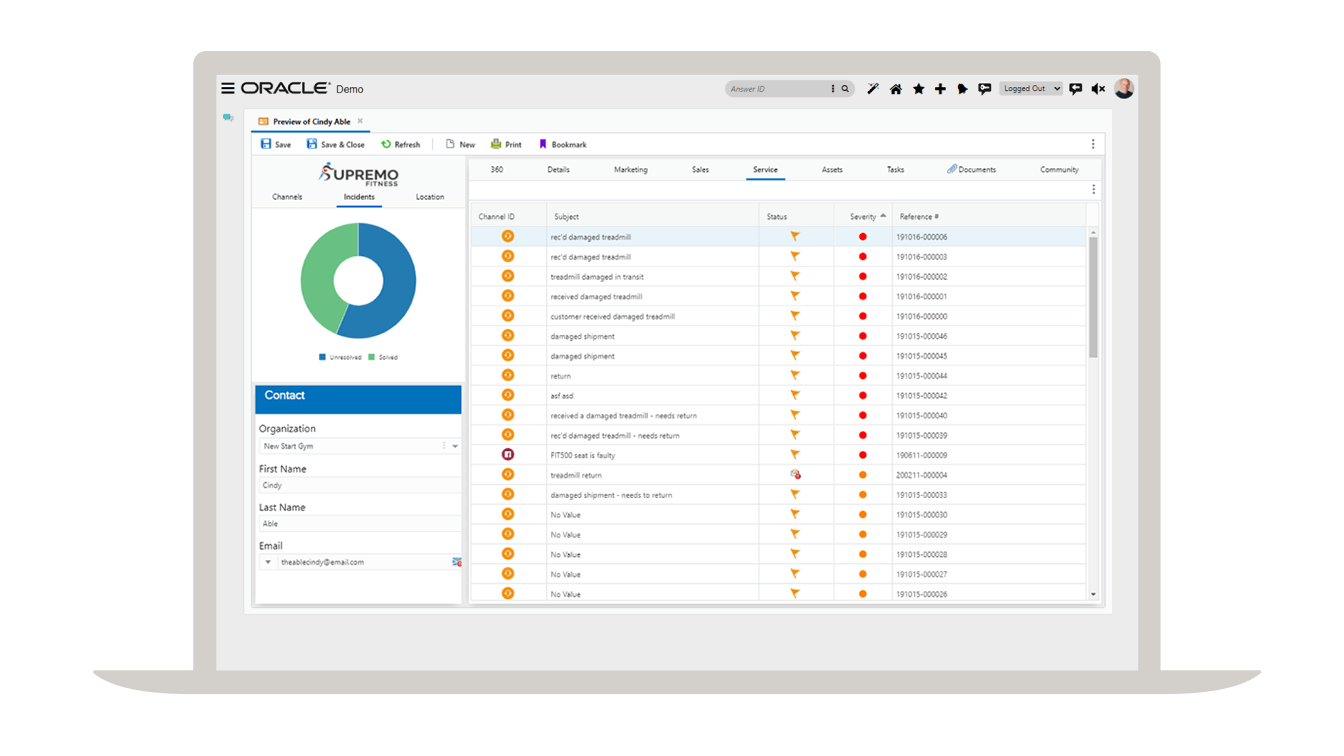Expand the Email type dropdown arrow
The height and width of the screenshot is (756, 1344).
pos(267,562)
